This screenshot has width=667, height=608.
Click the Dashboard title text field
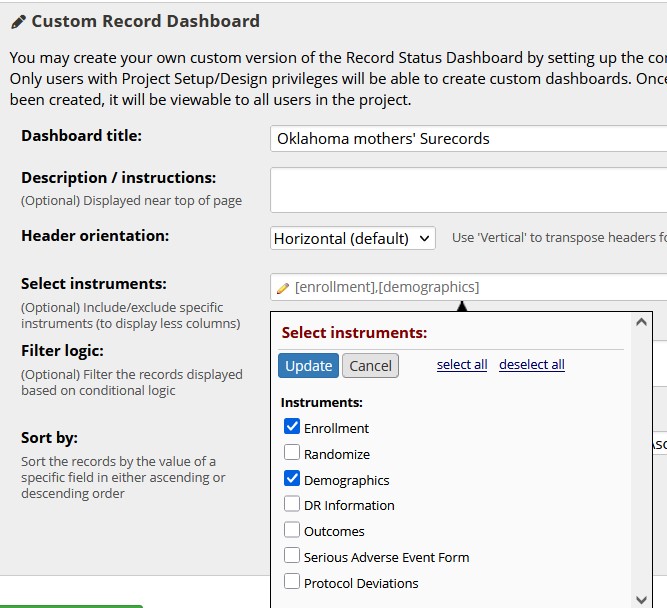468,139
